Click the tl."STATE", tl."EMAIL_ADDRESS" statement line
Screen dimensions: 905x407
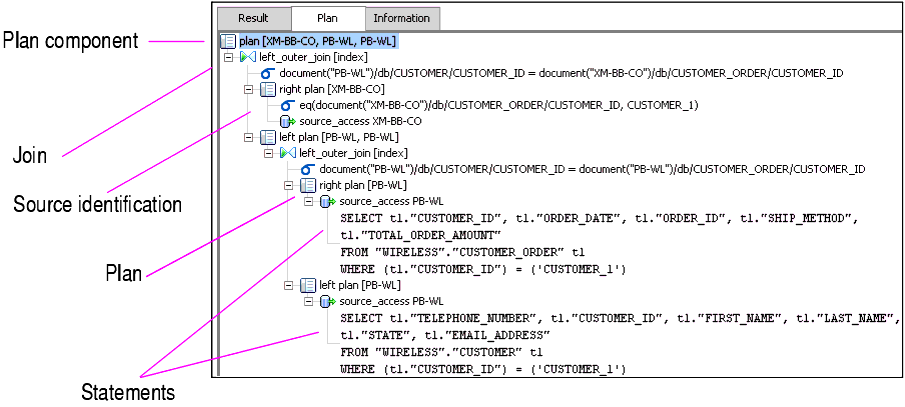(x=446, y=335)
